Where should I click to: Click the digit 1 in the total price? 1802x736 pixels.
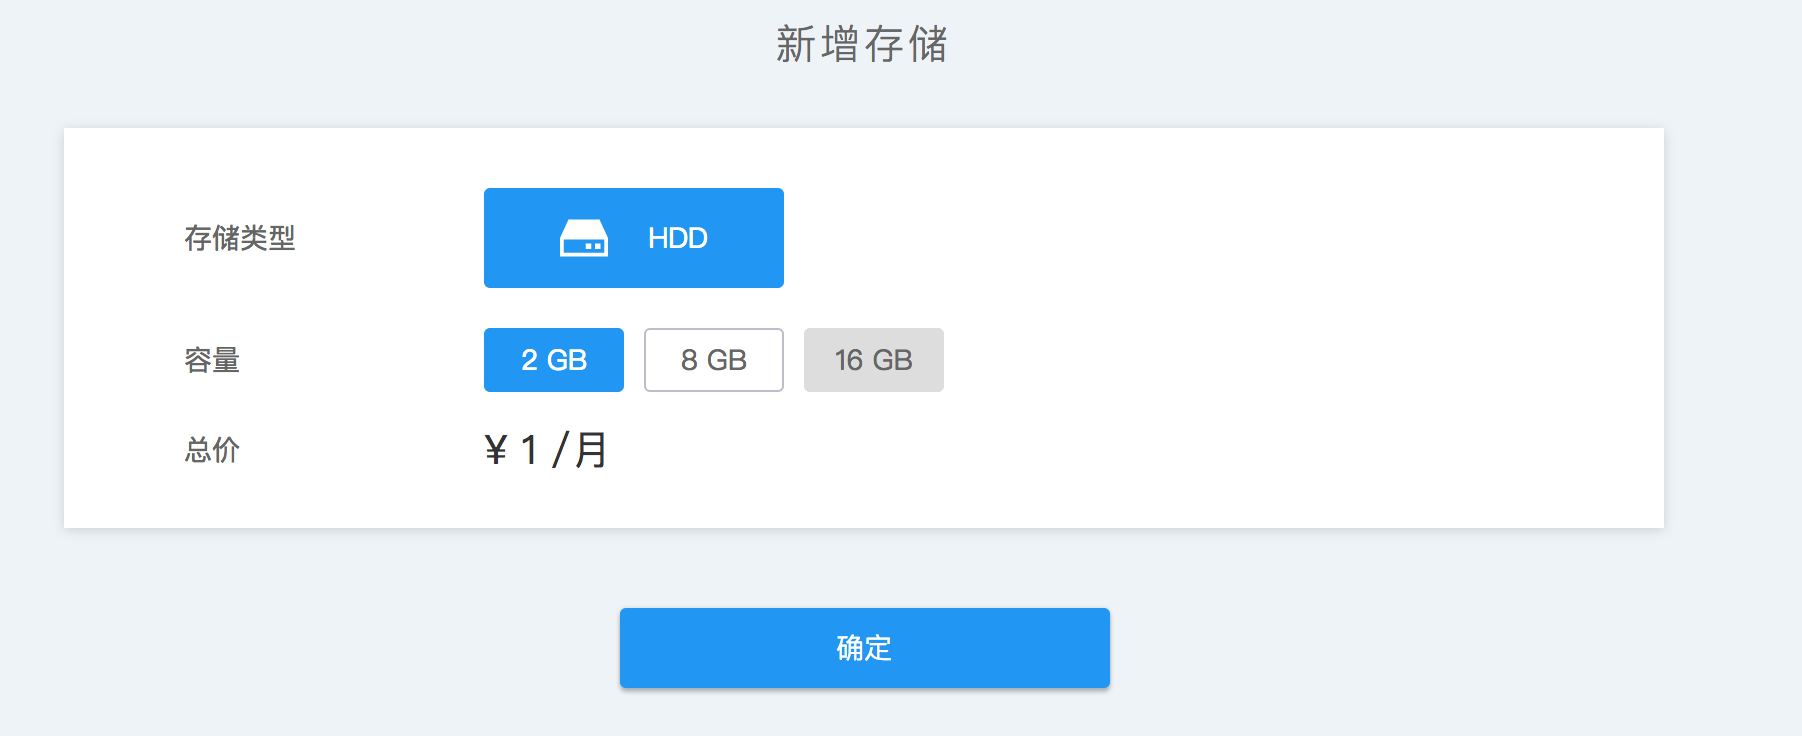click(530, 450)
